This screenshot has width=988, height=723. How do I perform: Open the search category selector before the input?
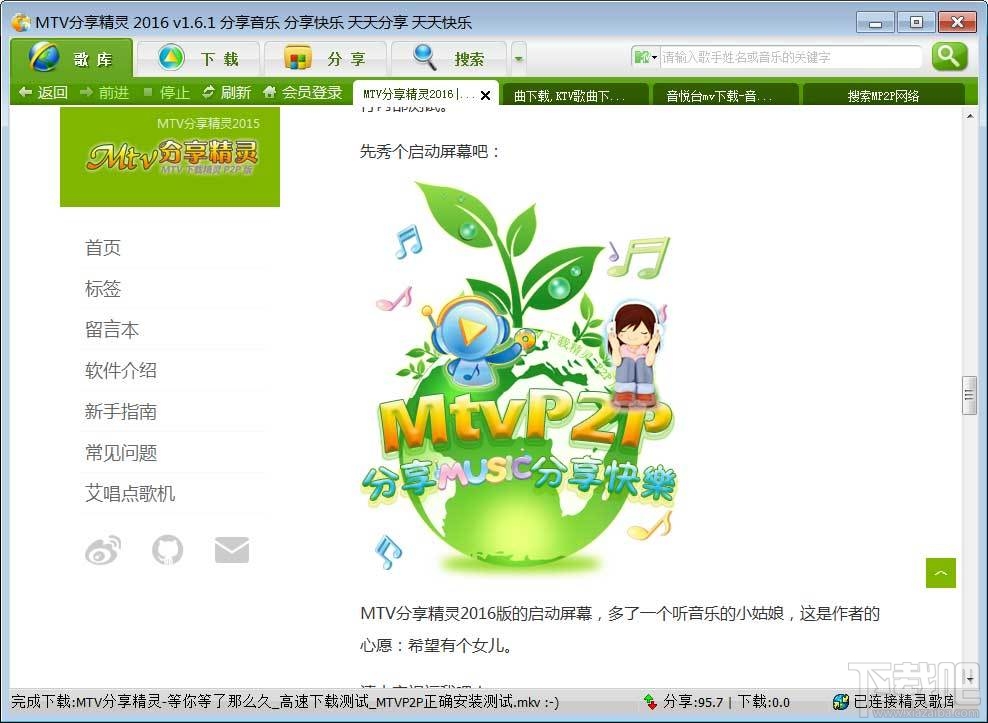click(x=645, y=57)
